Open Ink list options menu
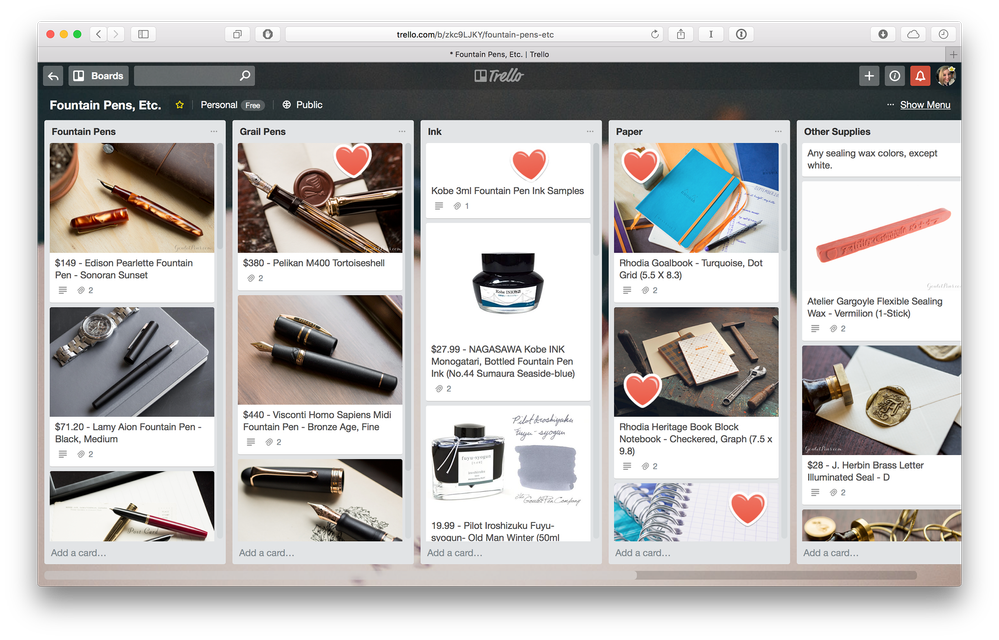The width and height of the screenshot is (999, 640). (590, 132)
